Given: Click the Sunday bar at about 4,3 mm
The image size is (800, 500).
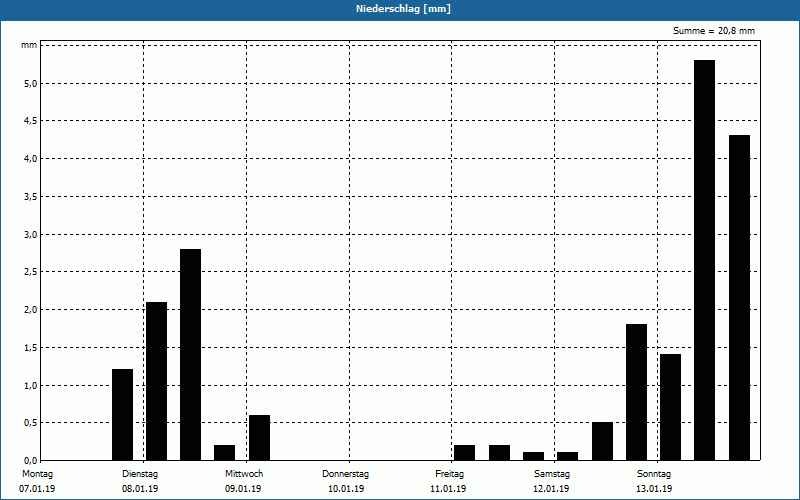Looking at the screenshot, I should point(739,298).
